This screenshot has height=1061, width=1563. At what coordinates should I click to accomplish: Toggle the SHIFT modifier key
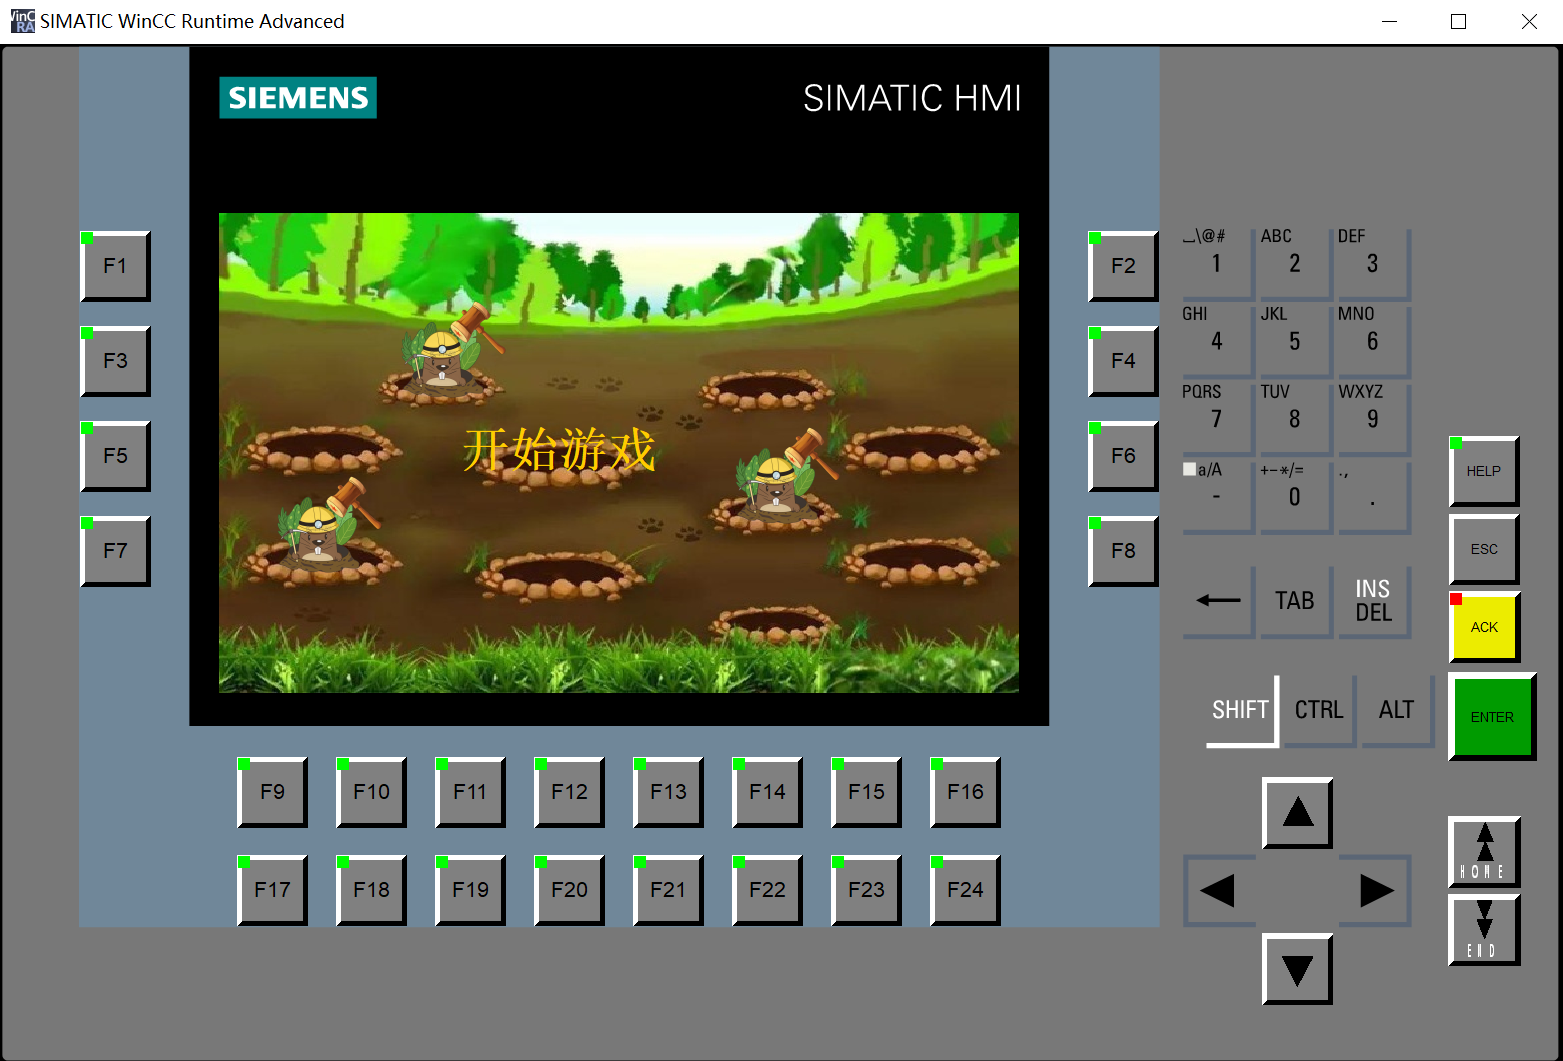tap(1241, 710)
